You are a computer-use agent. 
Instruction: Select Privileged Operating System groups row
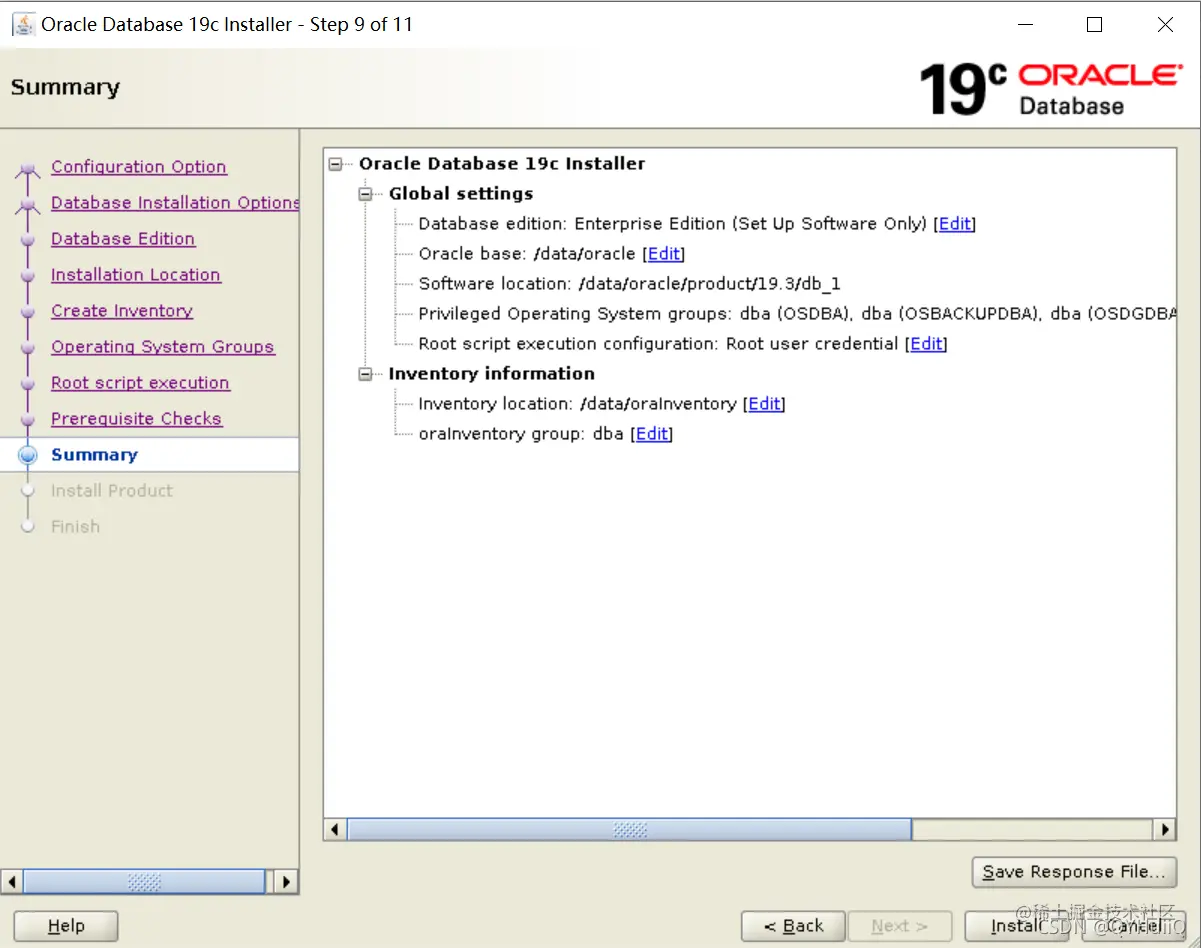pyautogui.click(x=797, y=314)
